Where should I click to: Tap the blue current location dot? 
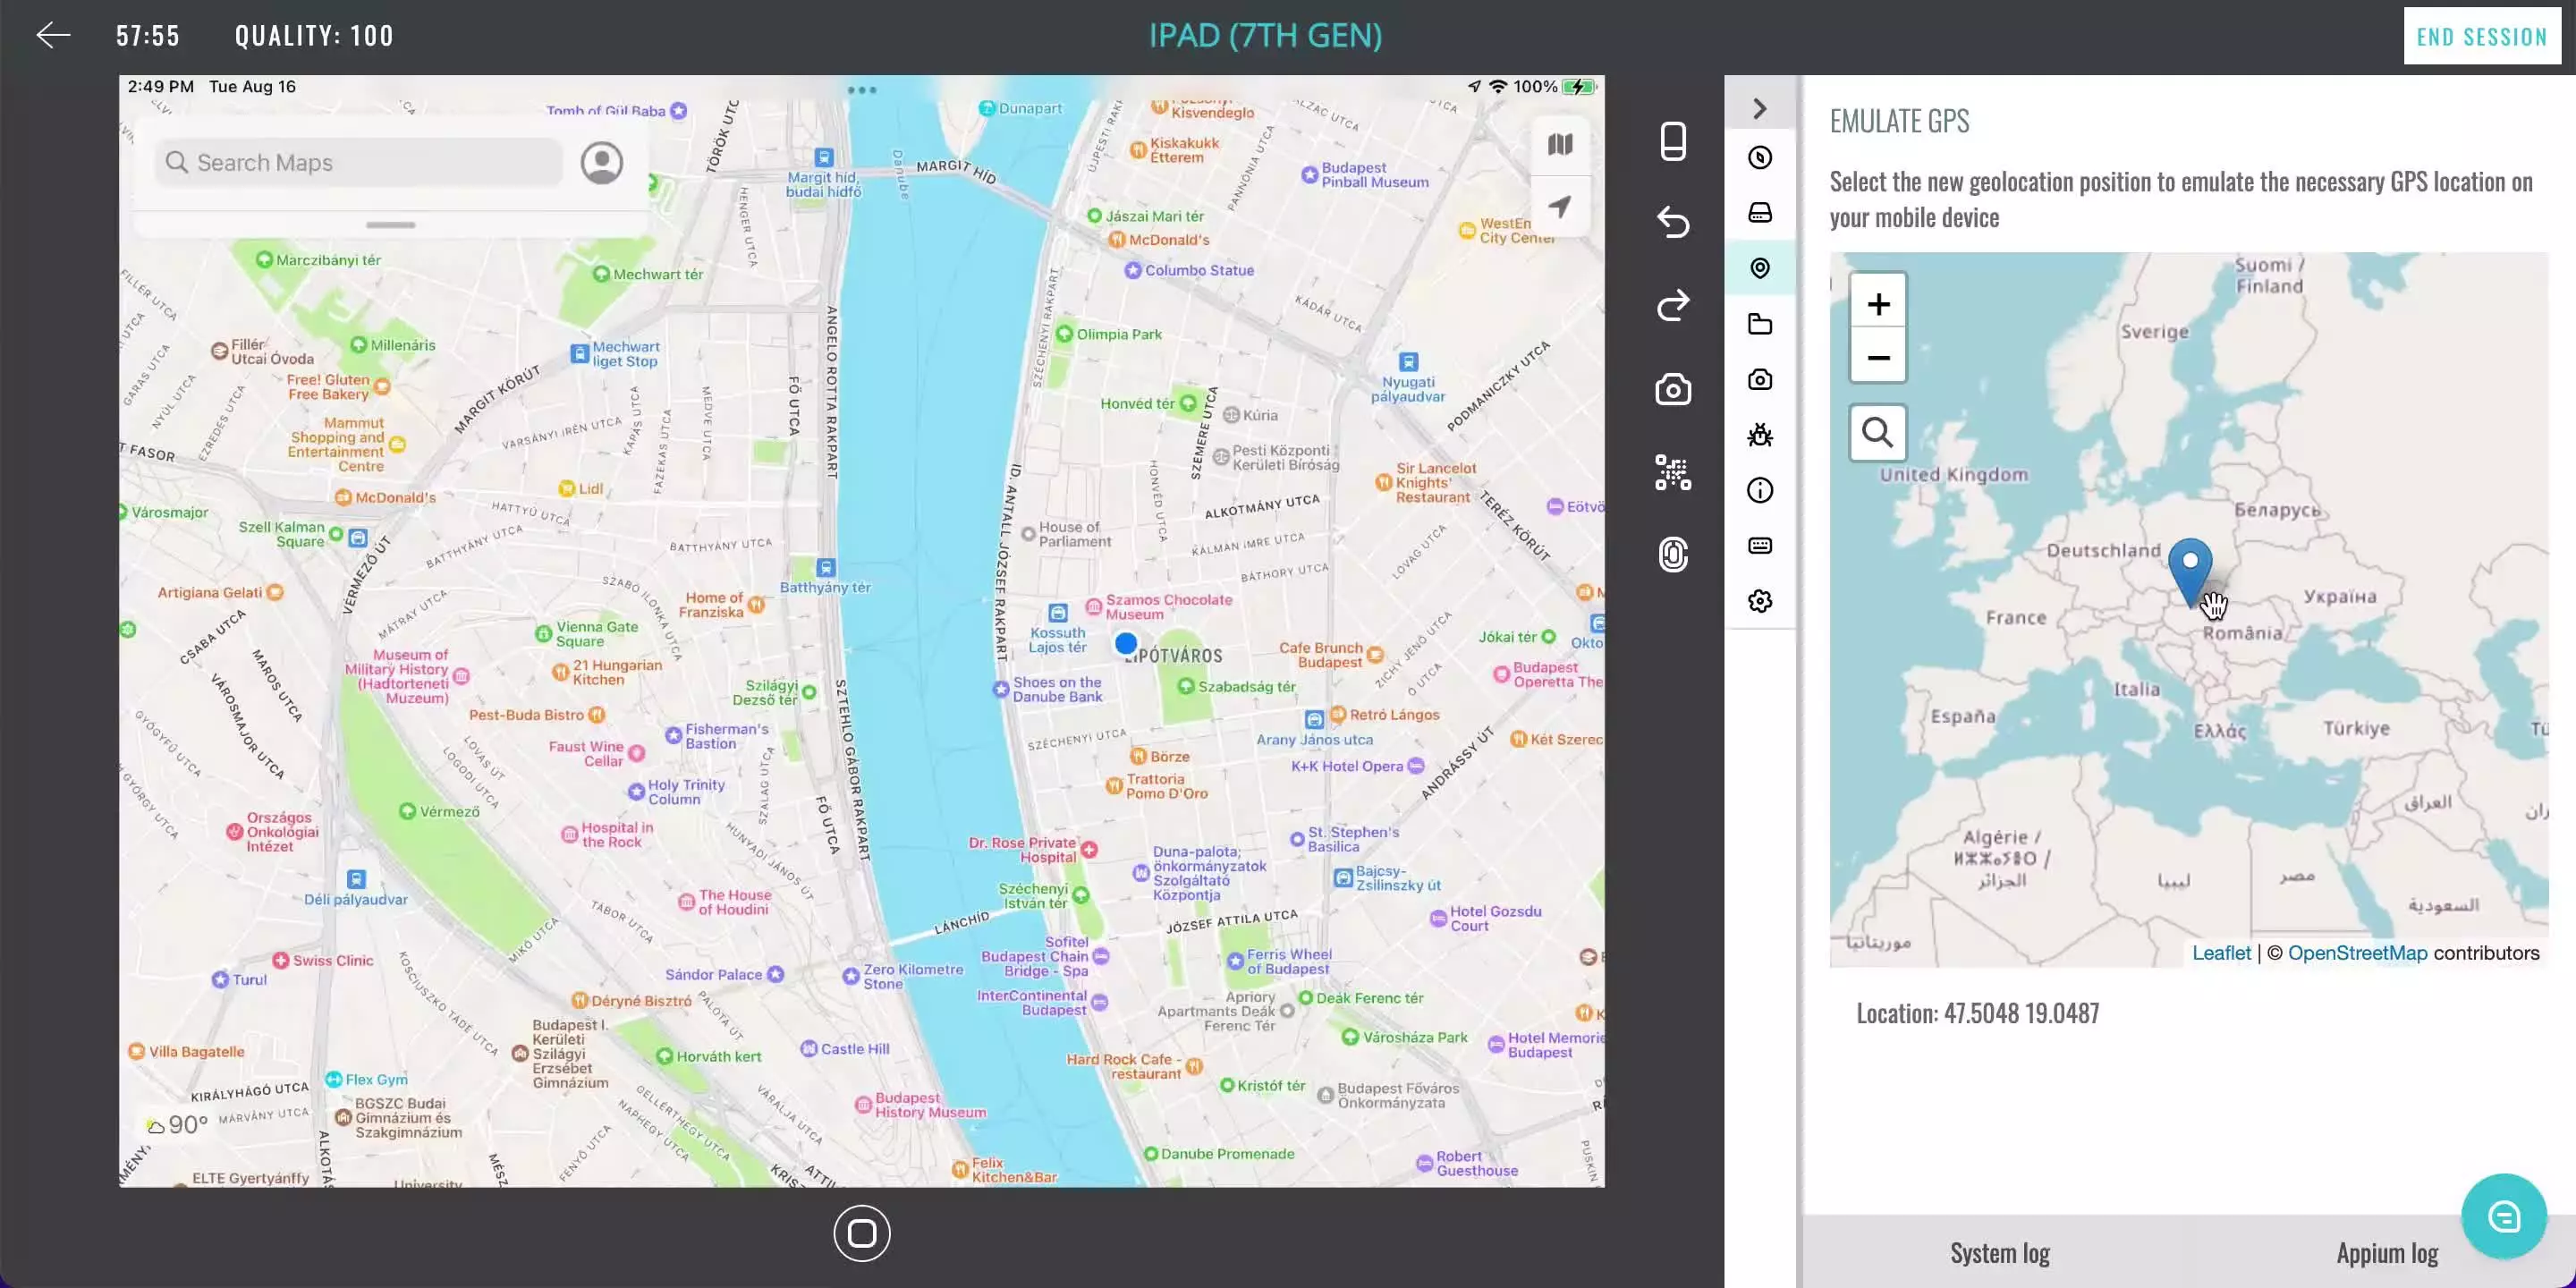(x=1126, y=643)
